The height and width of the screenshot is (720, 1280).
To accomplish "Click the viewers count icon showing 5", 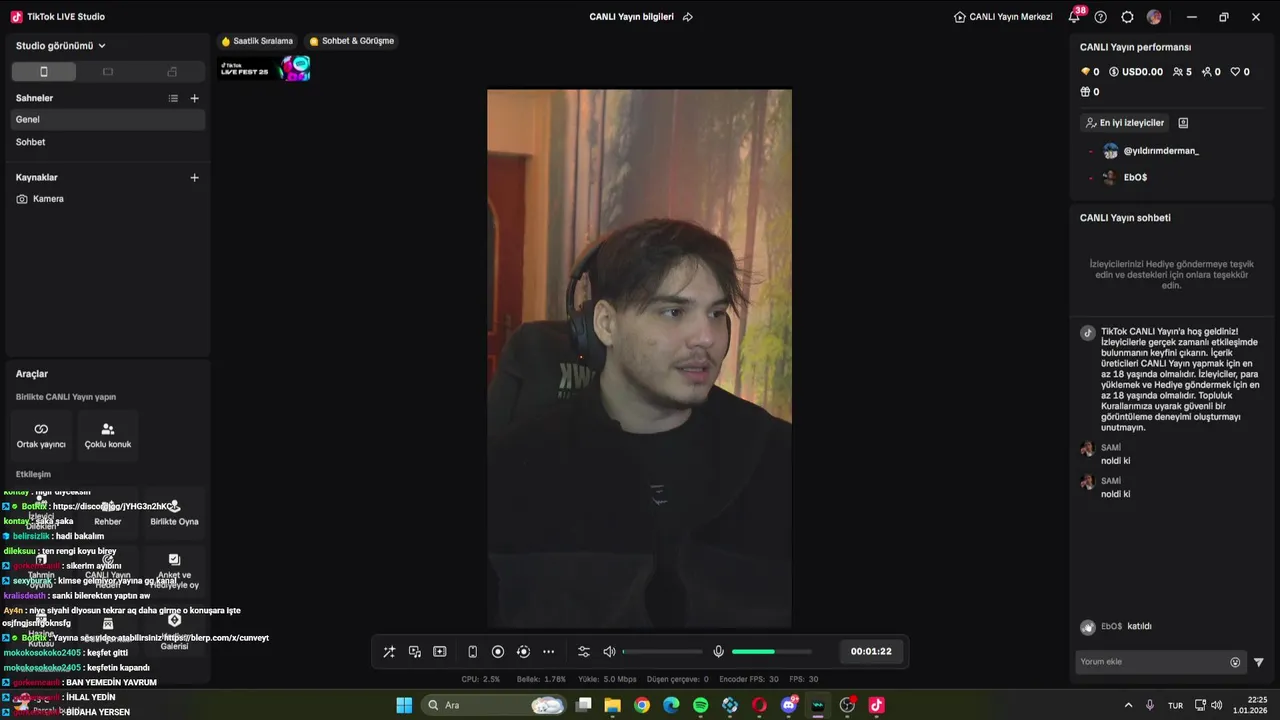I will coord(1182,72).
